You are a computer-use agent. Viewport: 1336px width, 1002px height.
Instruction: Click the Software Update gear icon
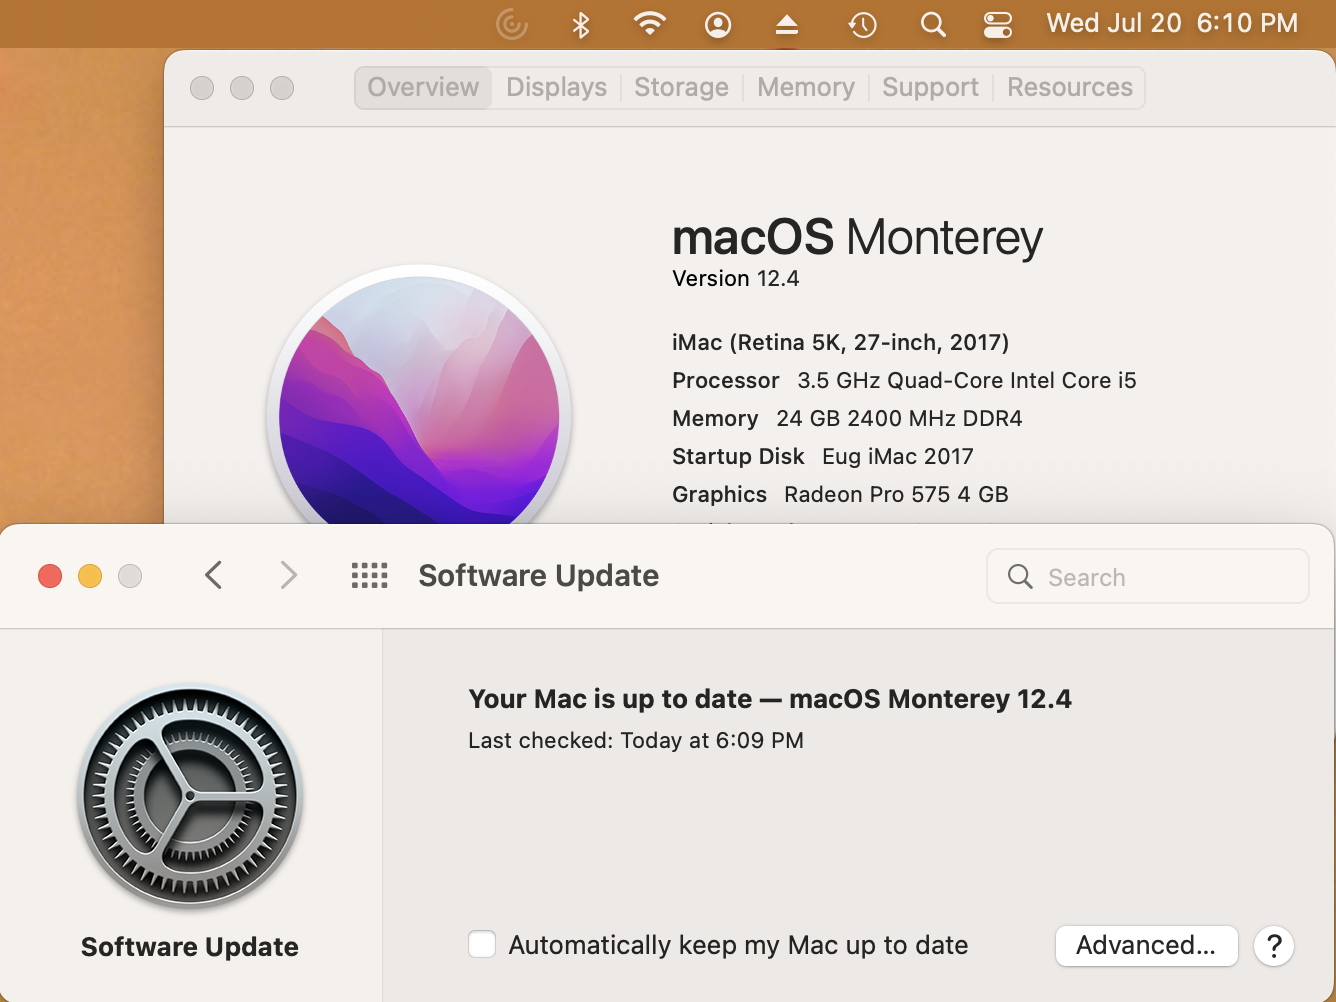pos(190,797)
